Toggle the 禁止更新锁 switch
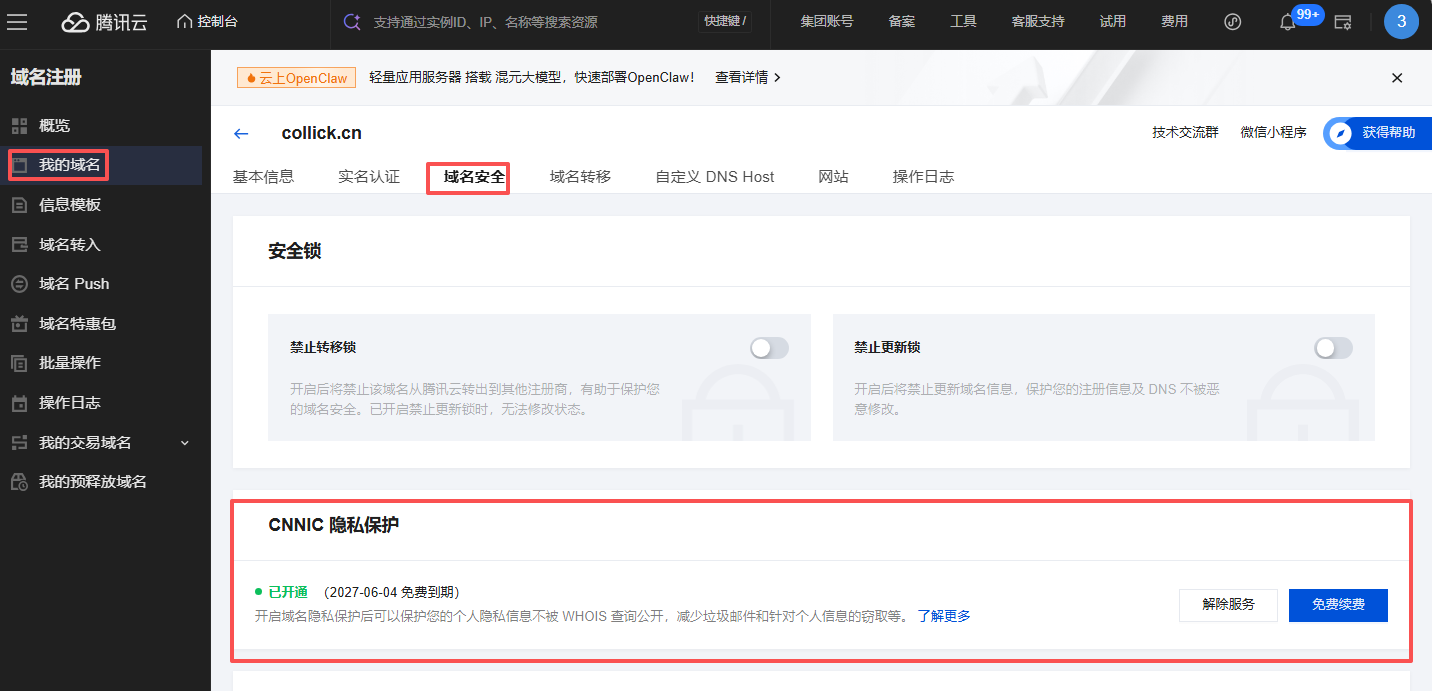 tap(1333, 348)
